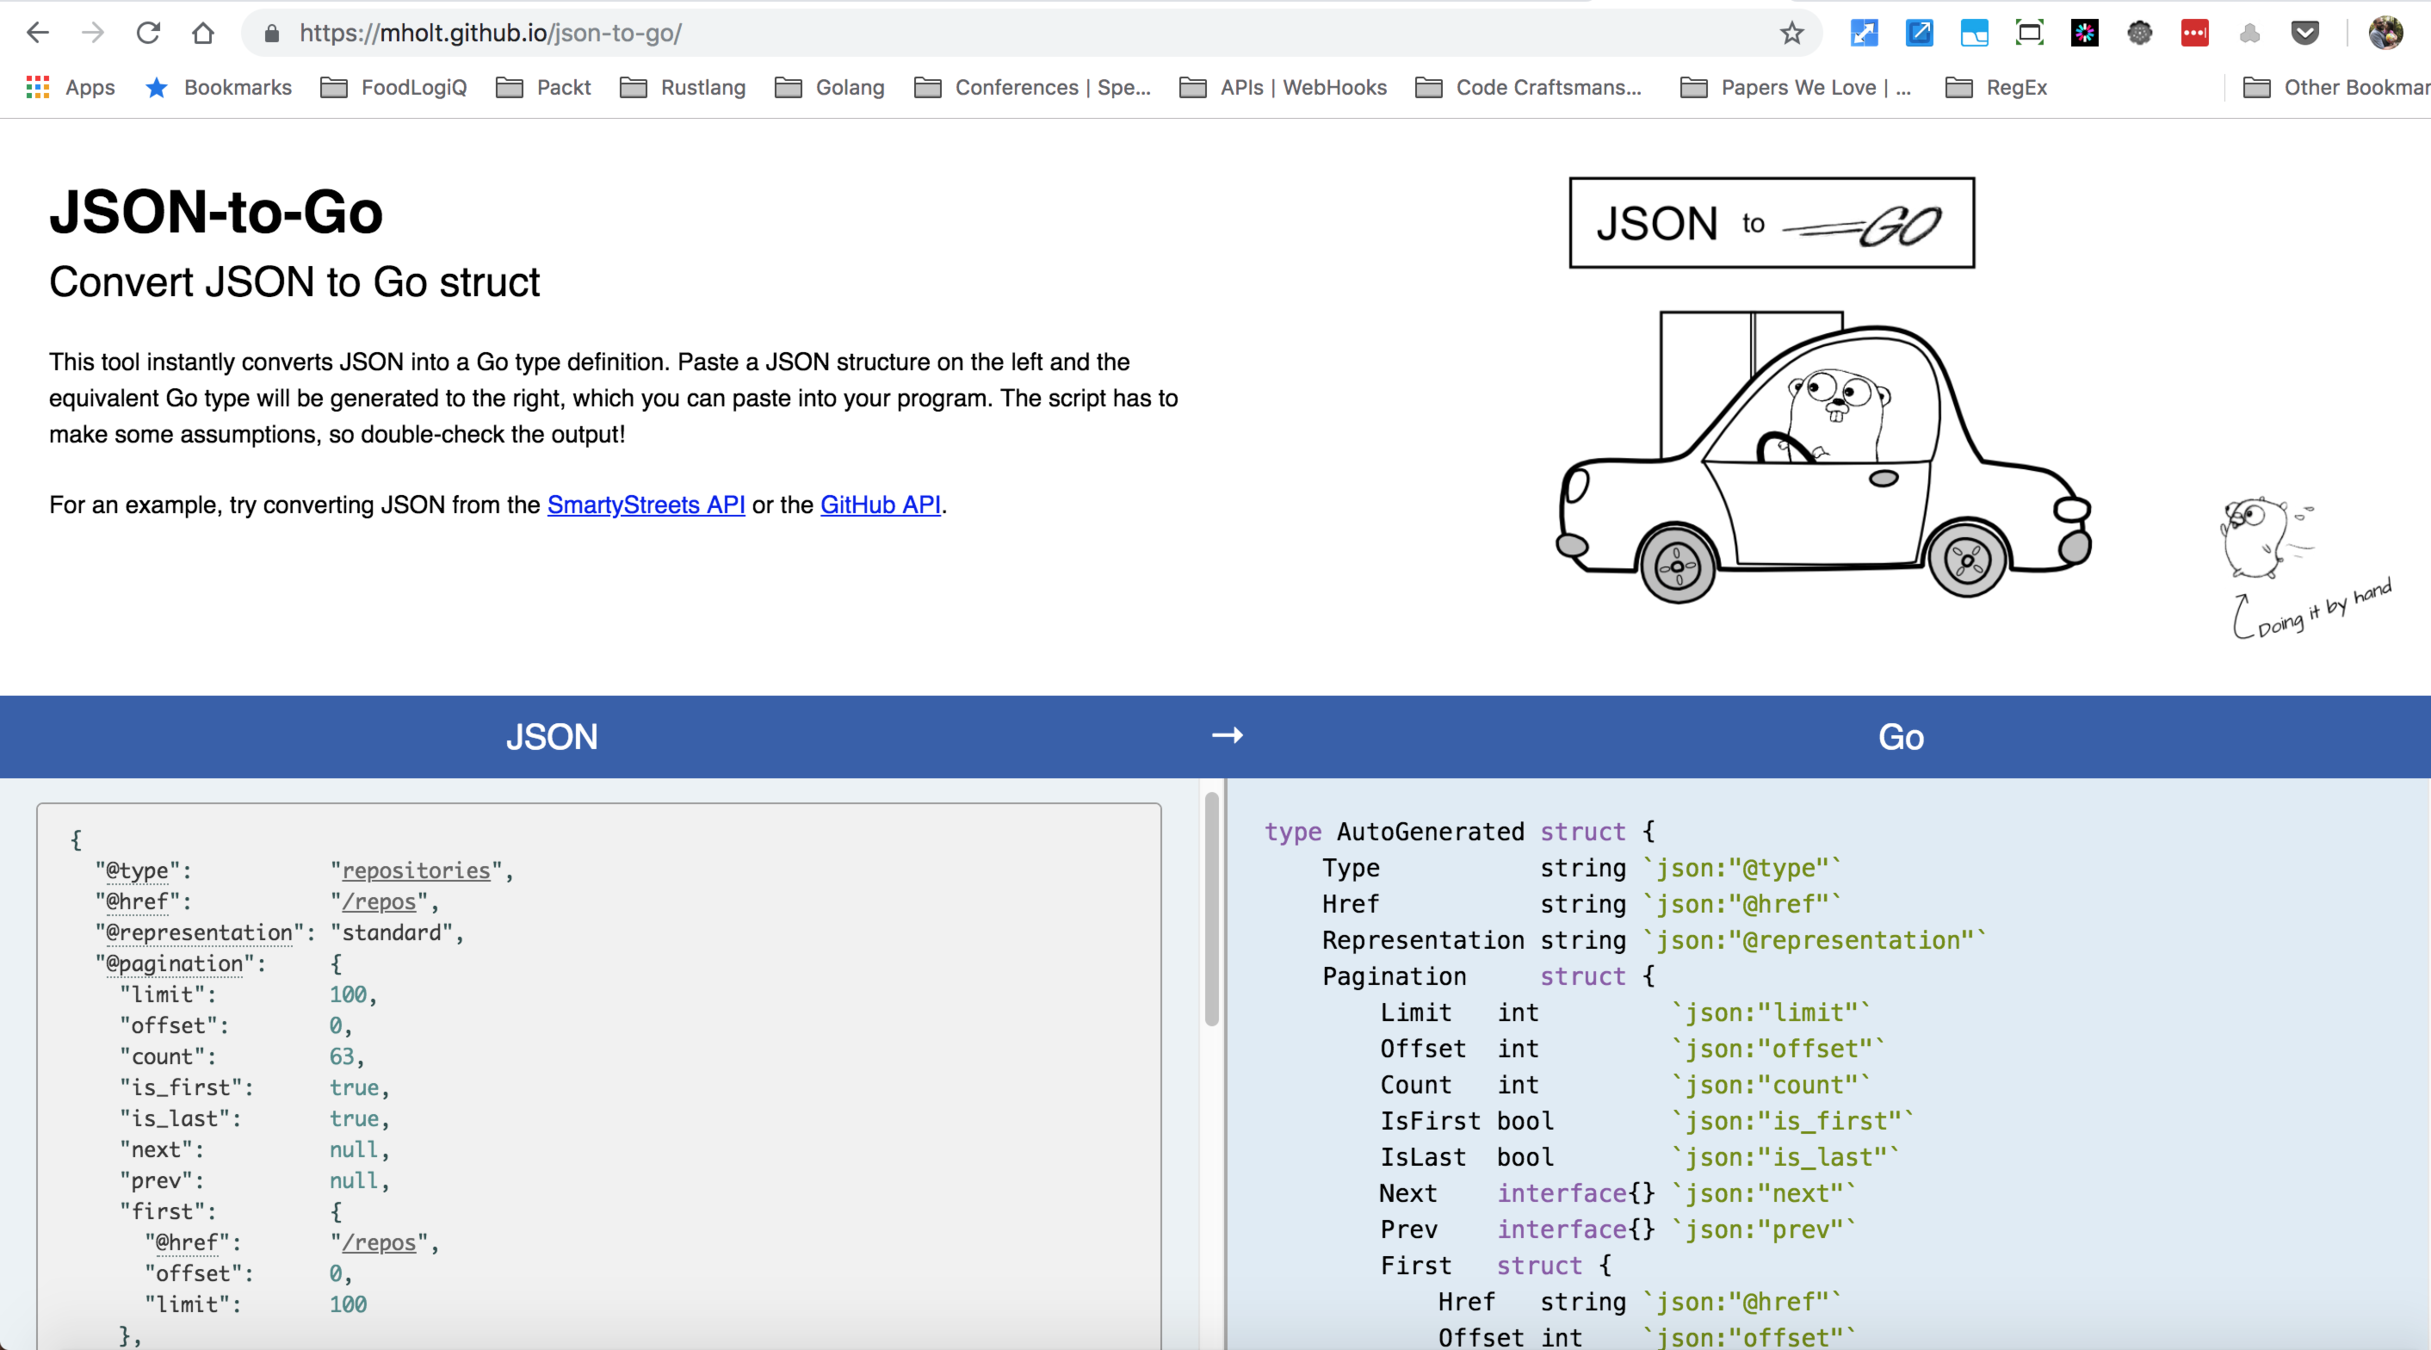2431x1350 pixels.
Task: Click the screenshot capture extension icon
Action: (2029, 33)
